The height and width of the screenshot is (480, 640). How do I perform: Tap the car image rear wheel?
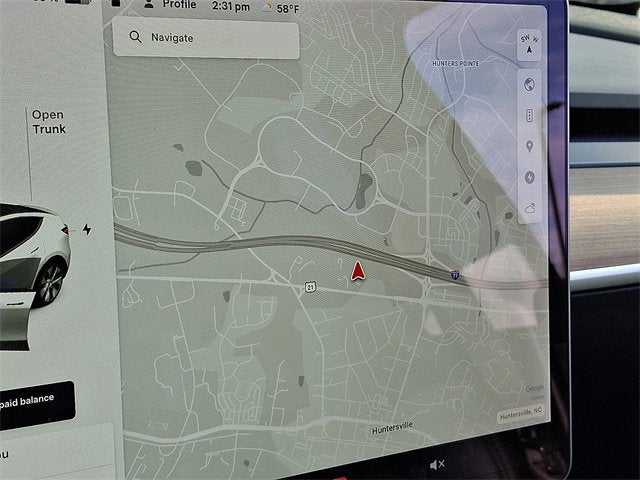[50, 282]
